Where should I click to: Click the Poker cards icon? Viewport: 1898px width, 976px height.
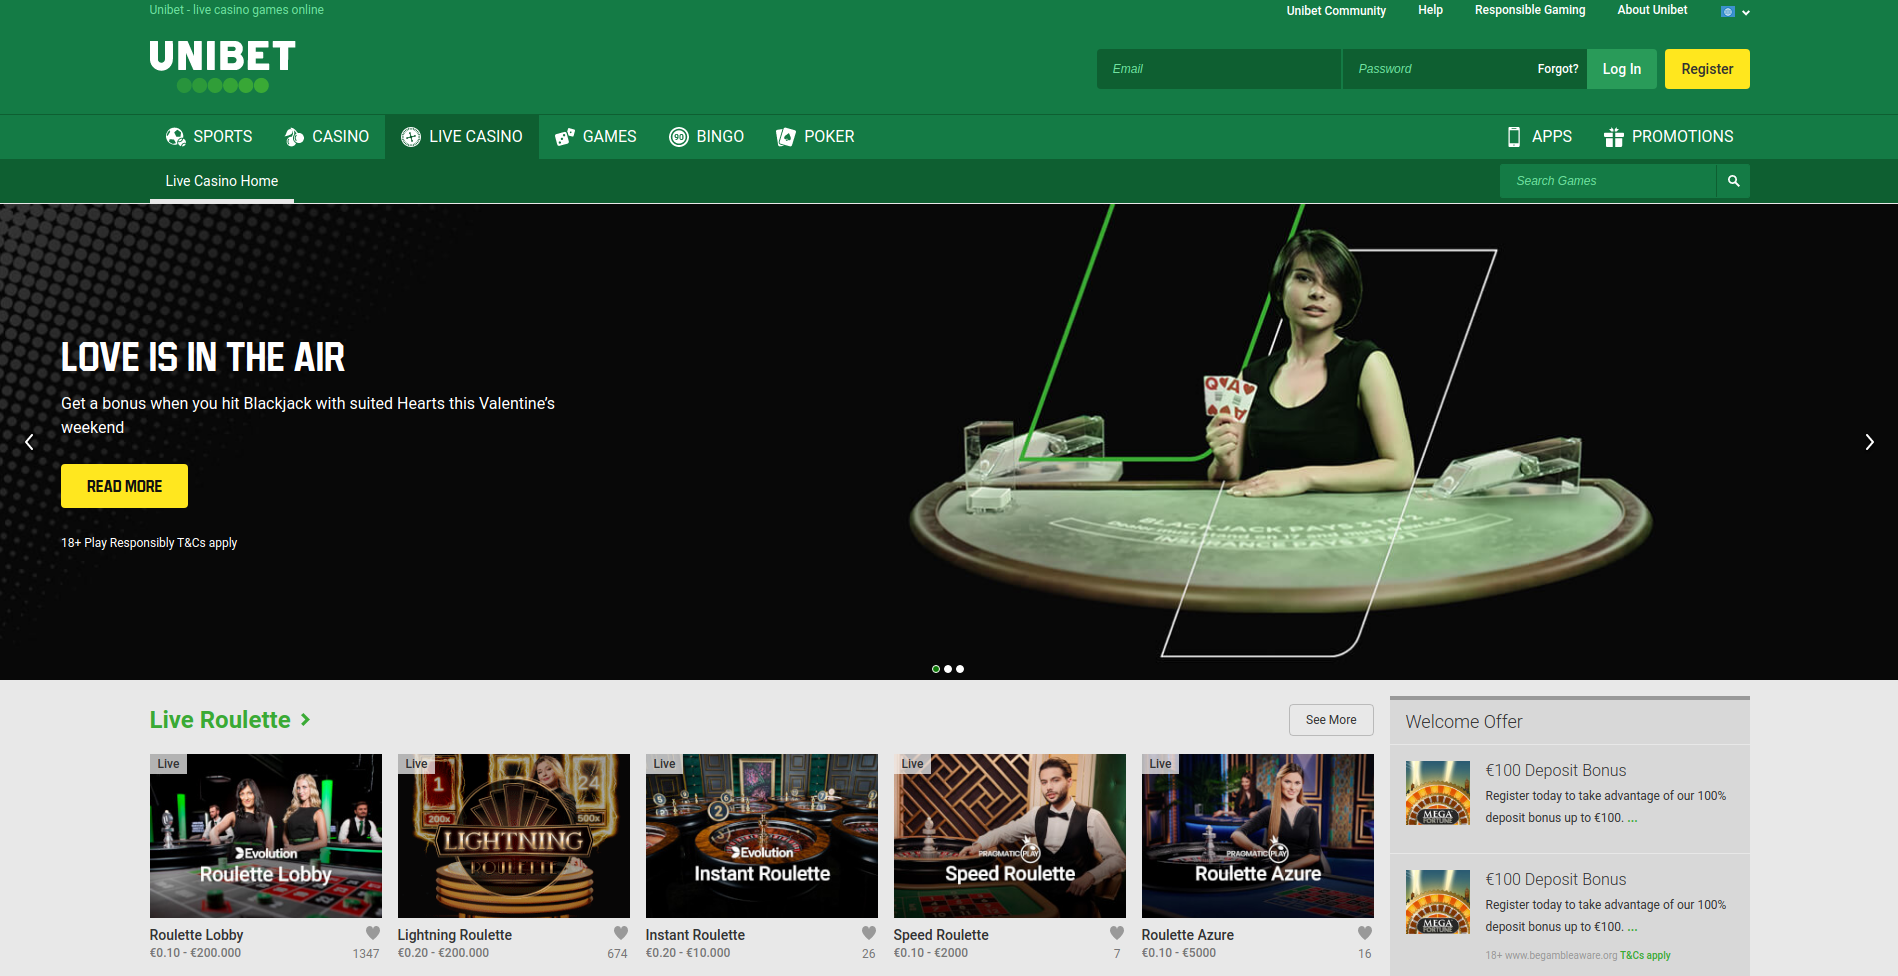786,137
